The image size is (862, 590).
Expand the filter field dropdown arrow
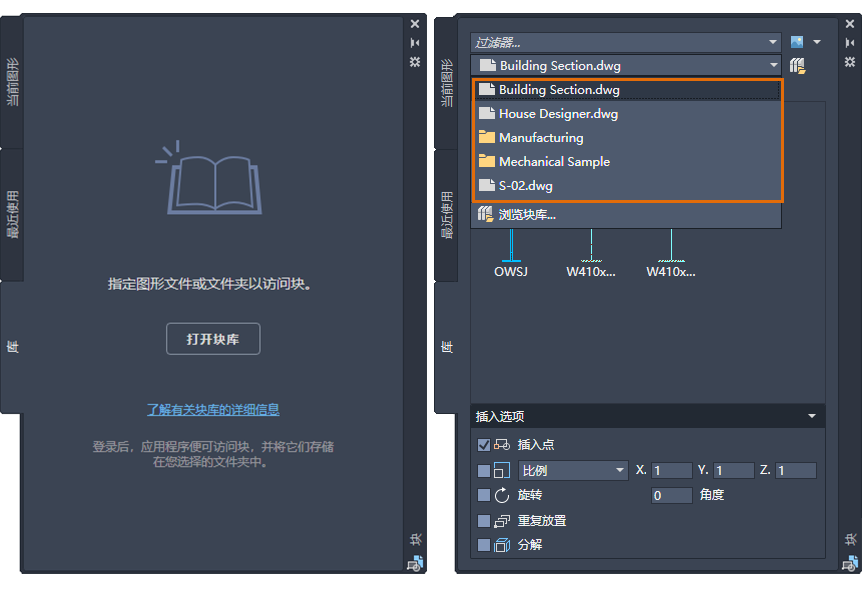(773, 42)
